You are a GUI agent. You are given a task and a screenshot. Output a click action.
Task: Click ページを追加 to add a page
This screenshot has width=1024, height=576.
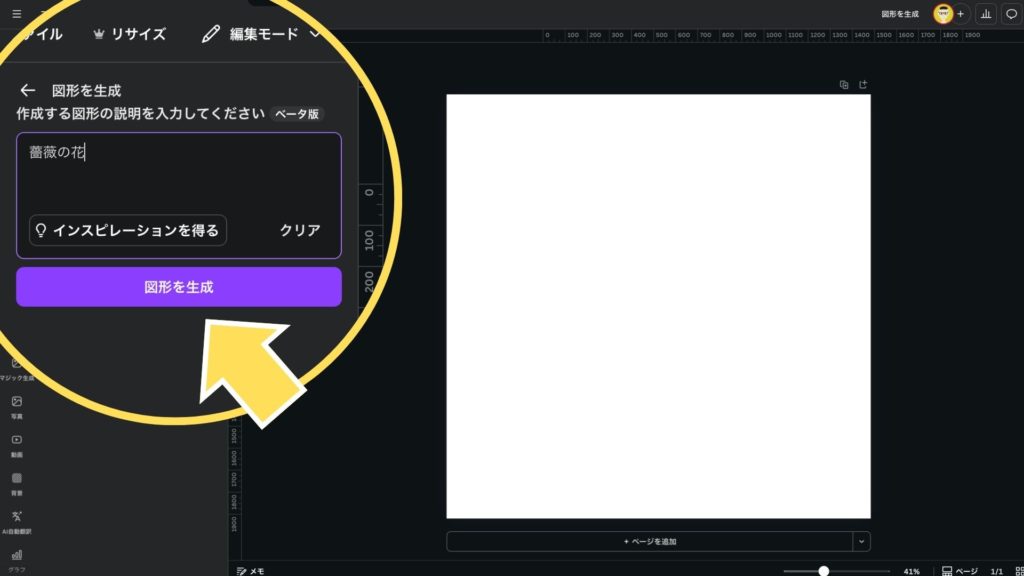[x=650, y=541]
